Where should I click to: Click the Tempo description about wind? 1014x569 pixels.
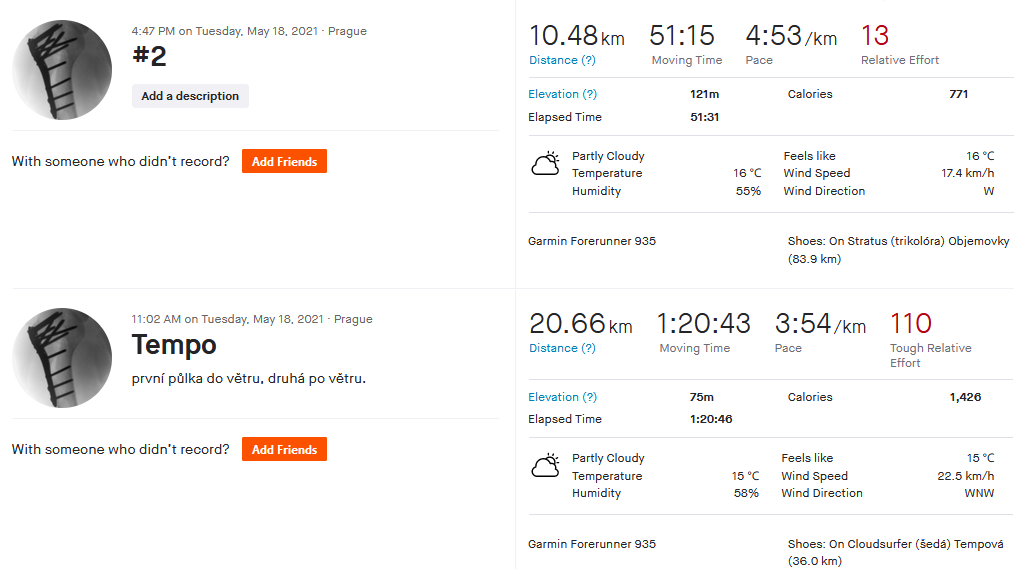[249, 378]
